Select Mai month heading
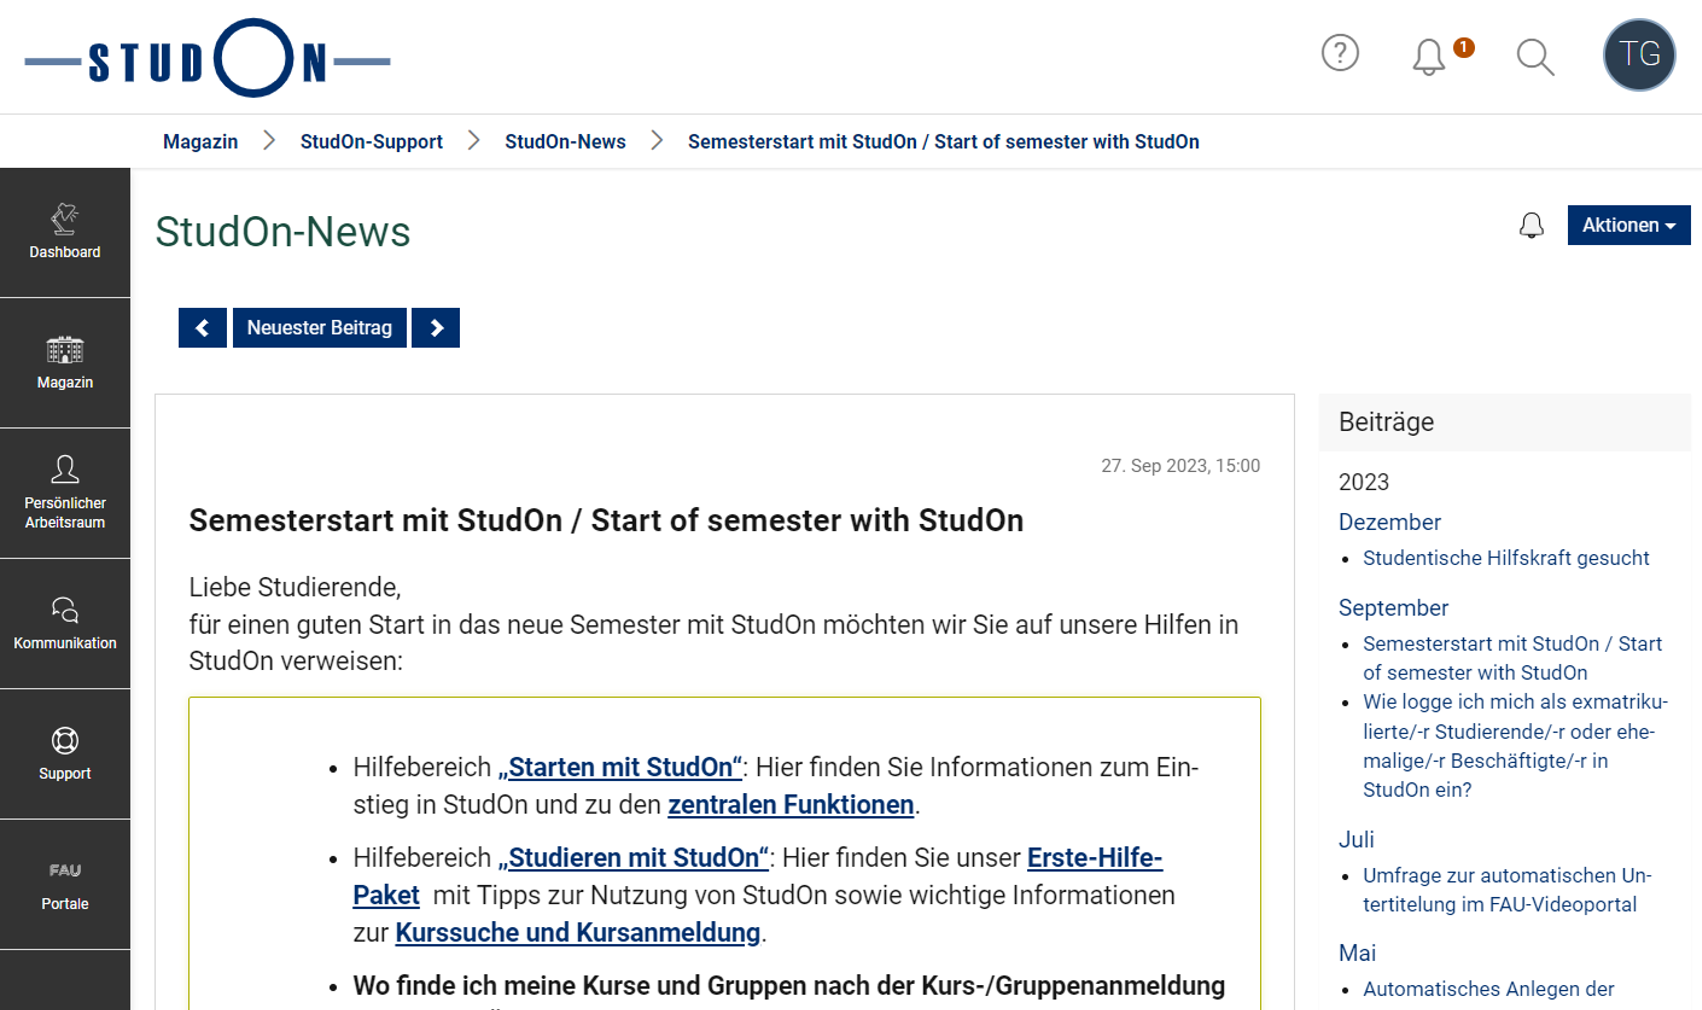The height and width of the screenshot is (1010, 1702). [x=1357, y=953]
